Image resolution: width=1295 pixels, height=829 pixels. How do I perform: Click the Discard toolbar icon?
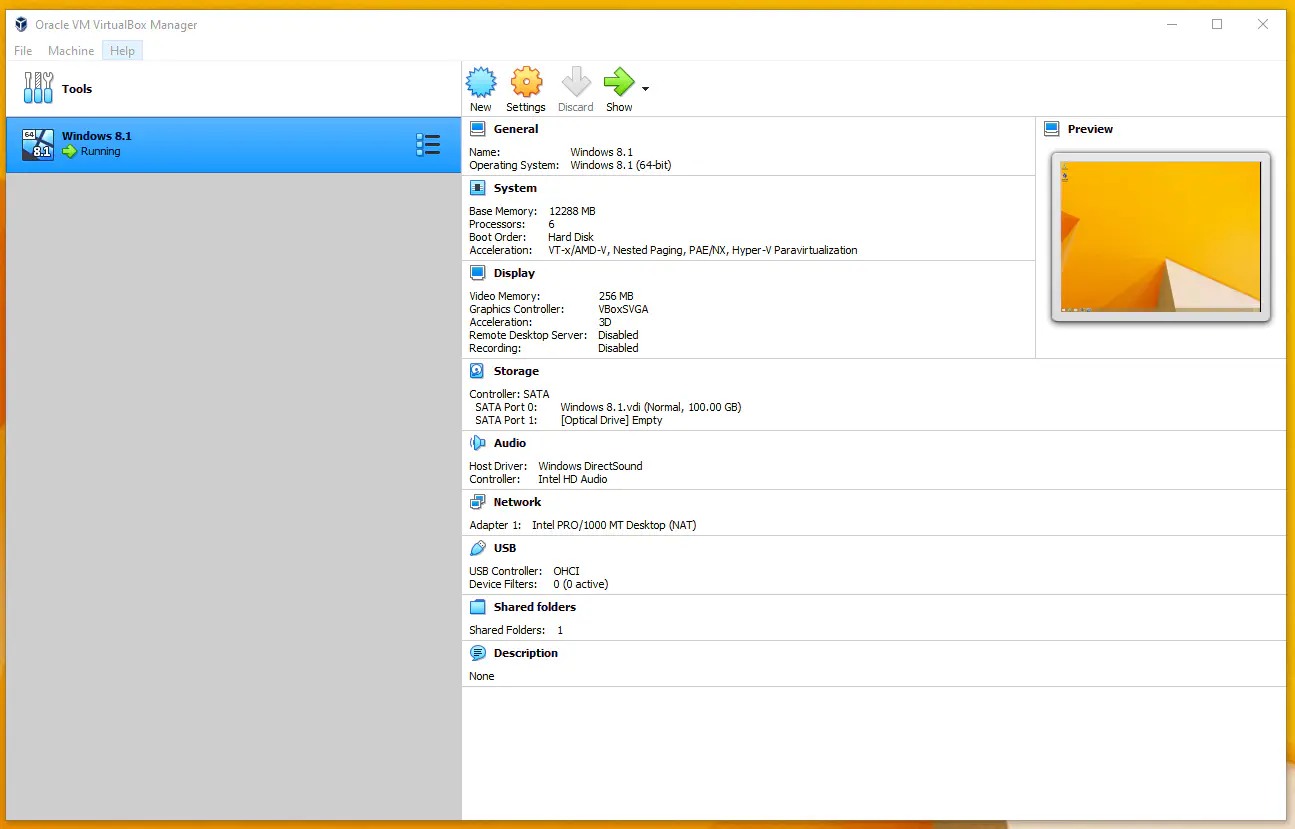coord(575,82)
